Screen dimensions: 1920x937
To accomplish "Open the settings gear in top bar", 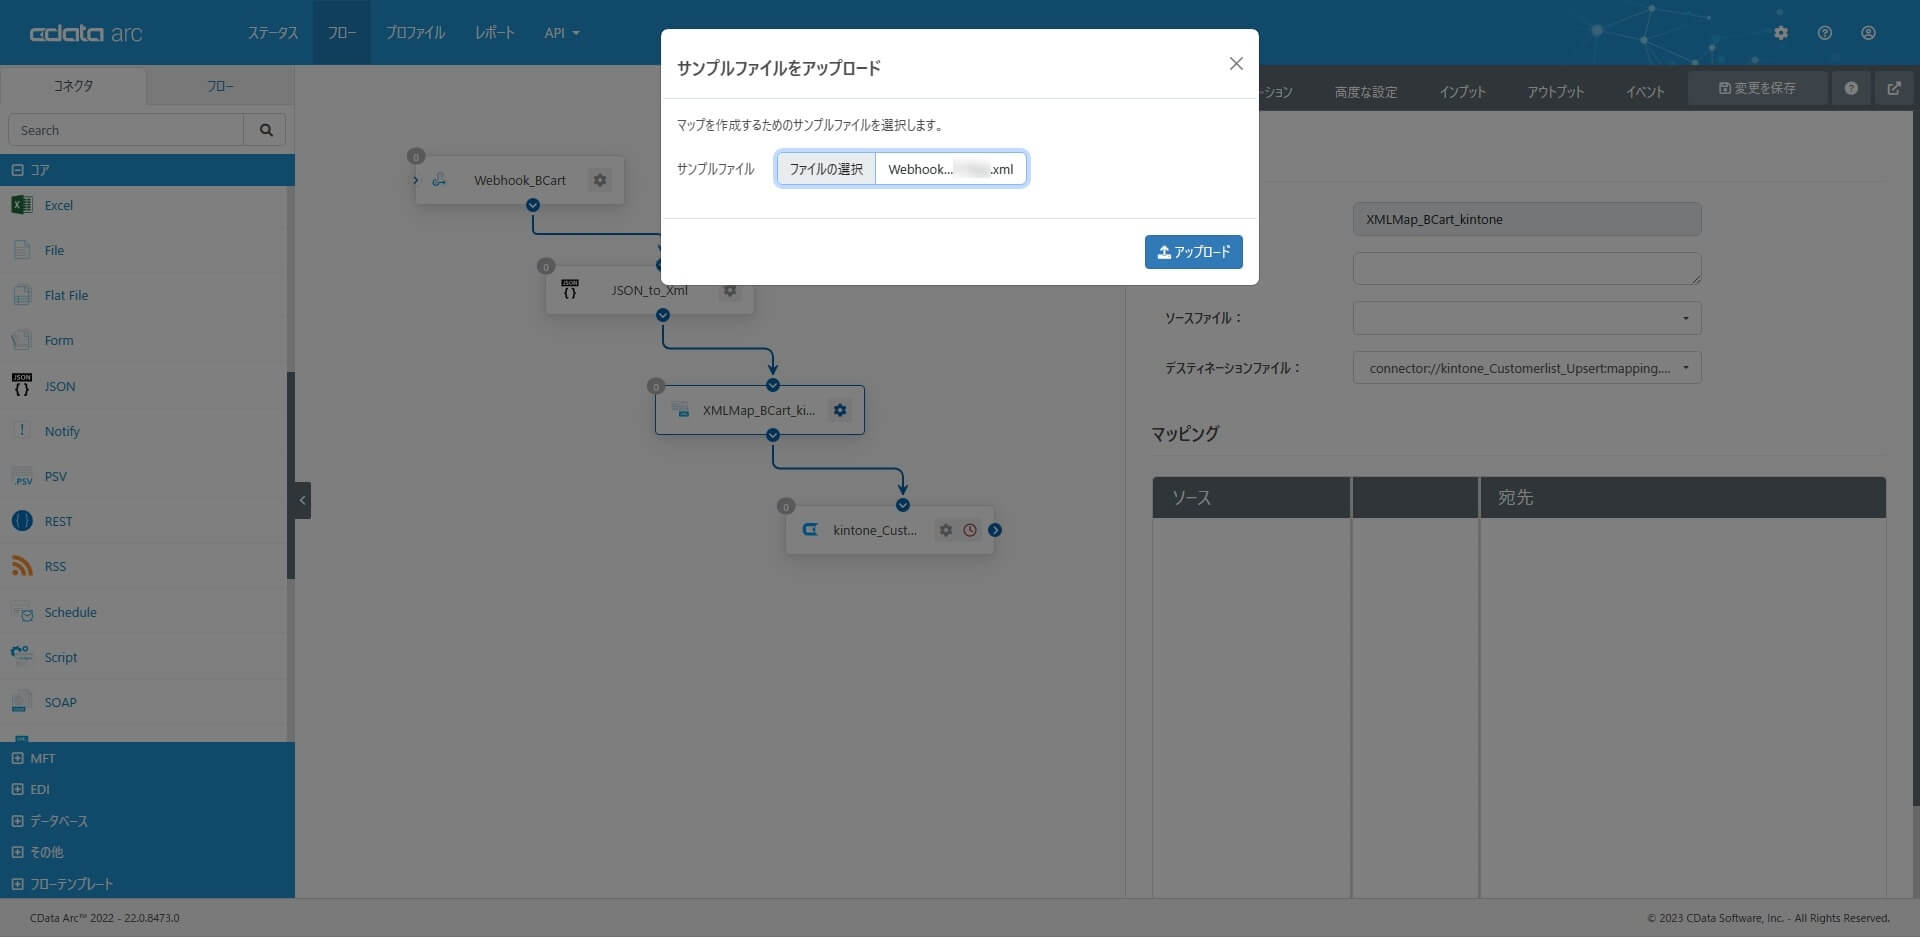I will pos(1781,33).
